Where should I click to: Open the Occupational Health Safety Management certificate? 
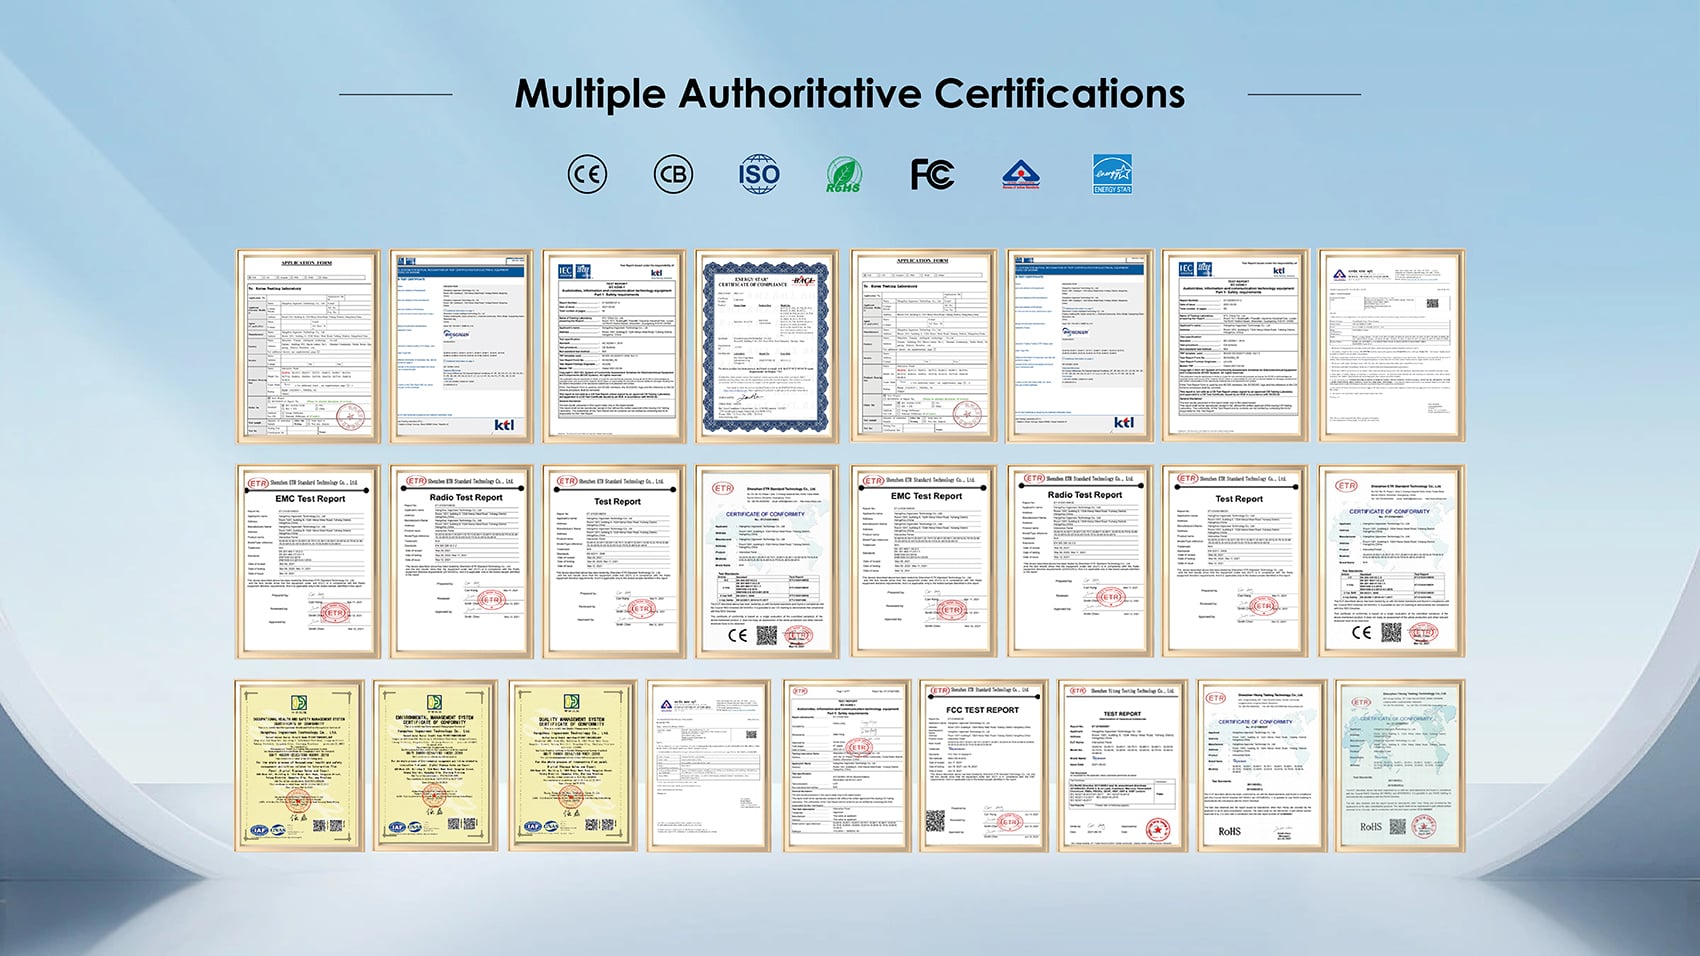299,766
